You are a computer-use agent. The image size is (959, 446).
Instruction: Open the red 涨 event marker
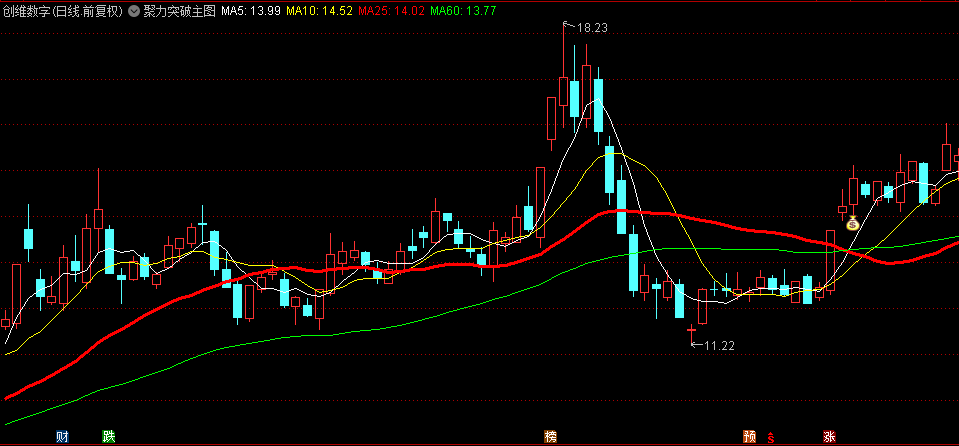tap(829, 437)
